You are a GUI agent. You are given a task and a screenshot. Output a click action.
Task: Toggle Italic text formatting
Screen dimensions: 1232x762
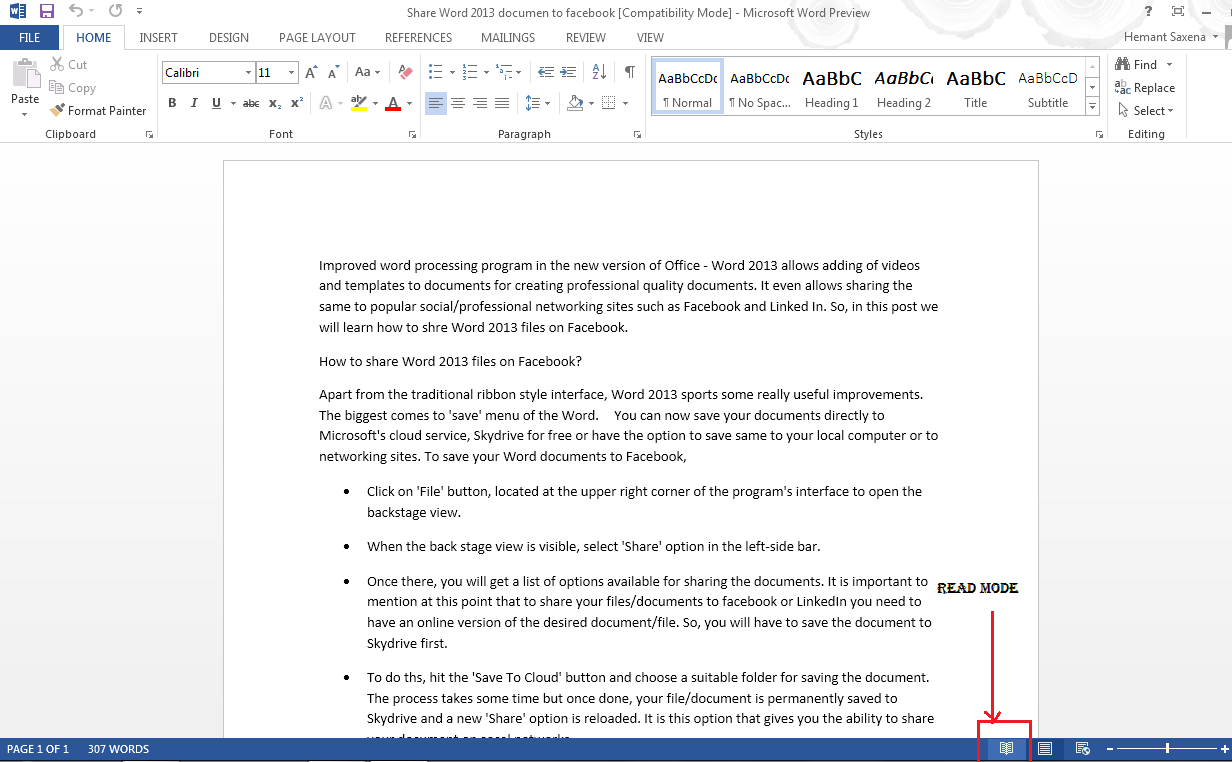tap(194, 103)
